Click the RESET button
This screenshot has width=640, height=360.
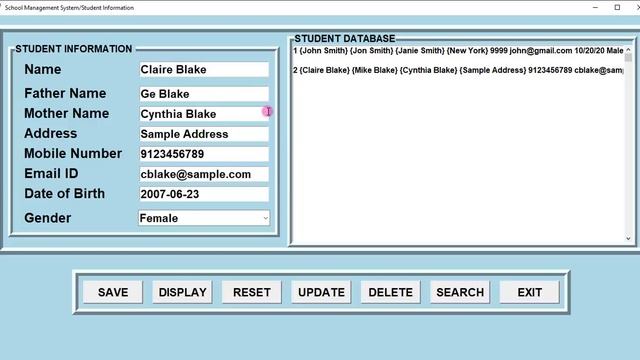252,292
